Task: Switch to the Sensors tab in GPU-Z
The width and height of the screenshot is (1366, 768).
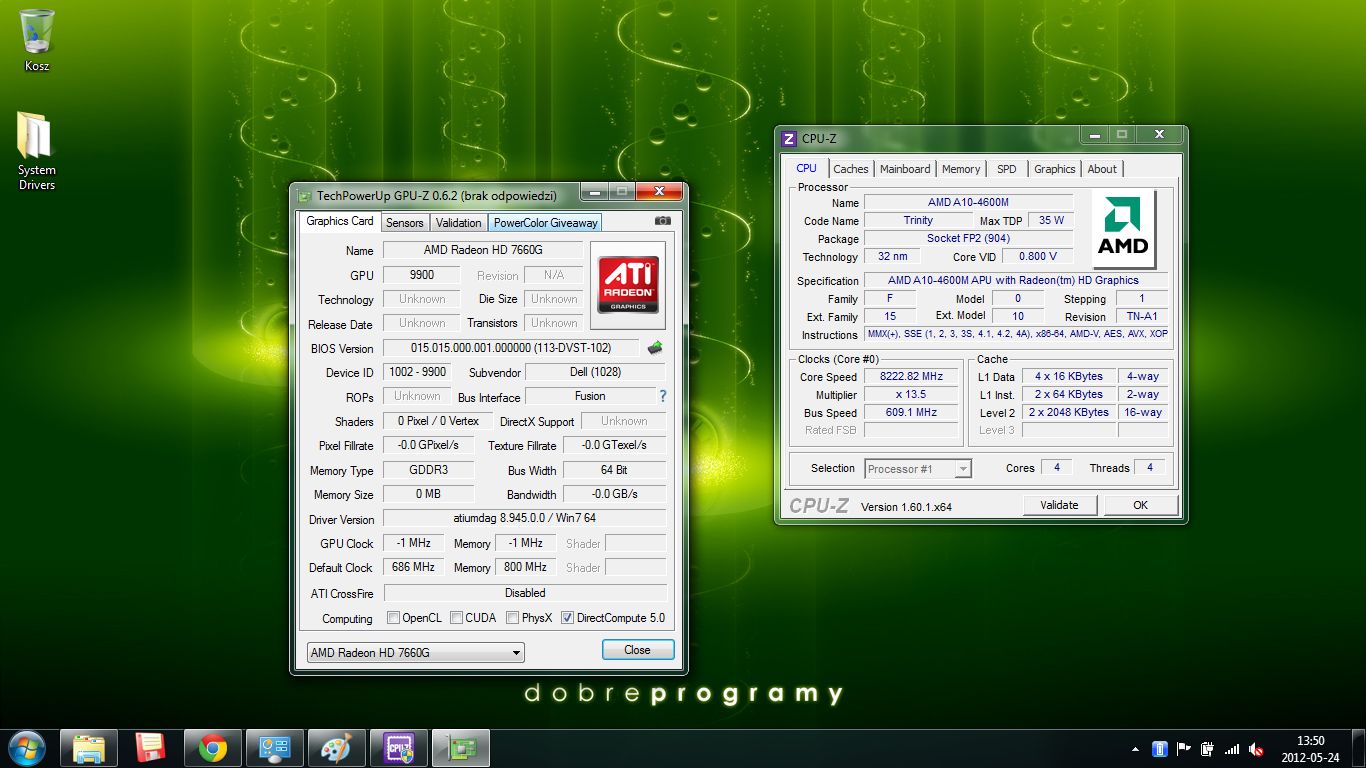Action: pos(405,223)
